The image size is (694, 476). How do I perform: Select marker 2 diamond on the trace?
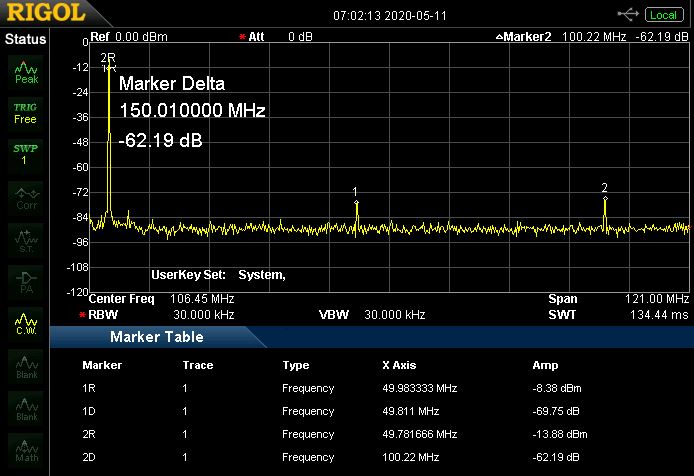point(605,198)
